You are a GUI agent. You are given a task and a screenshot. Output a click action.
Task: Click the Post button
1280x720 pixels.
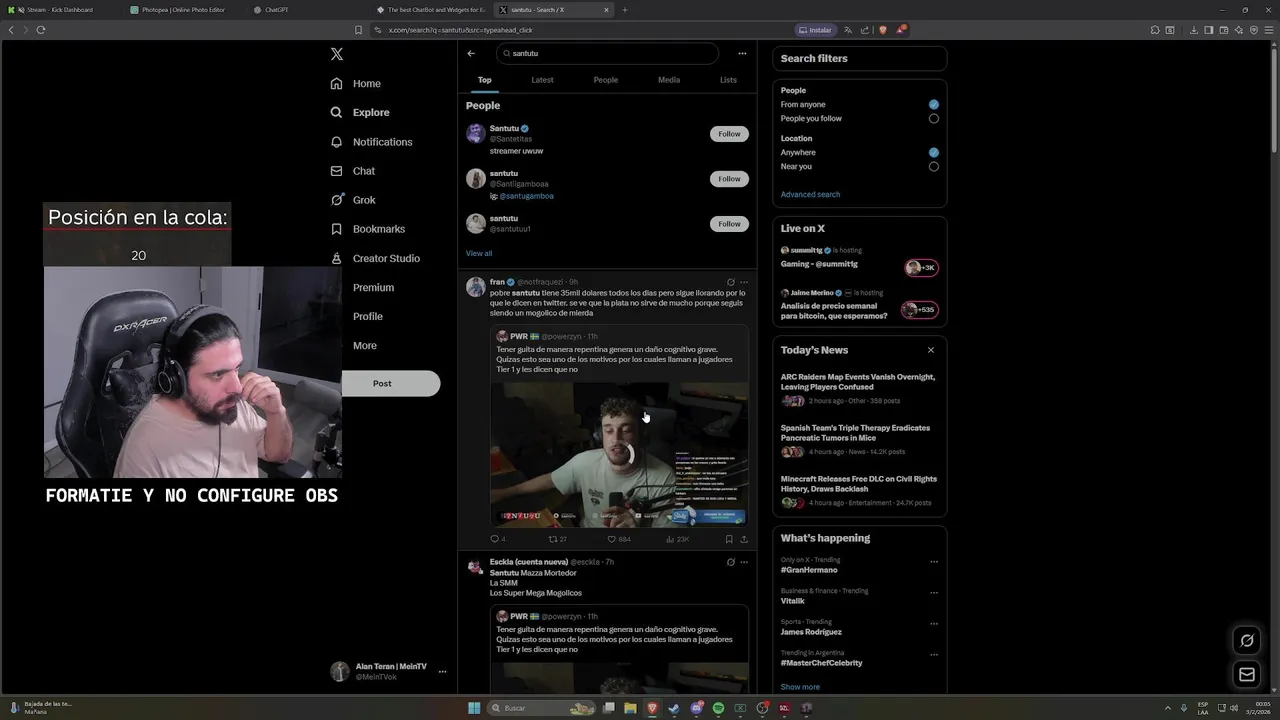(x=390, y=384)
